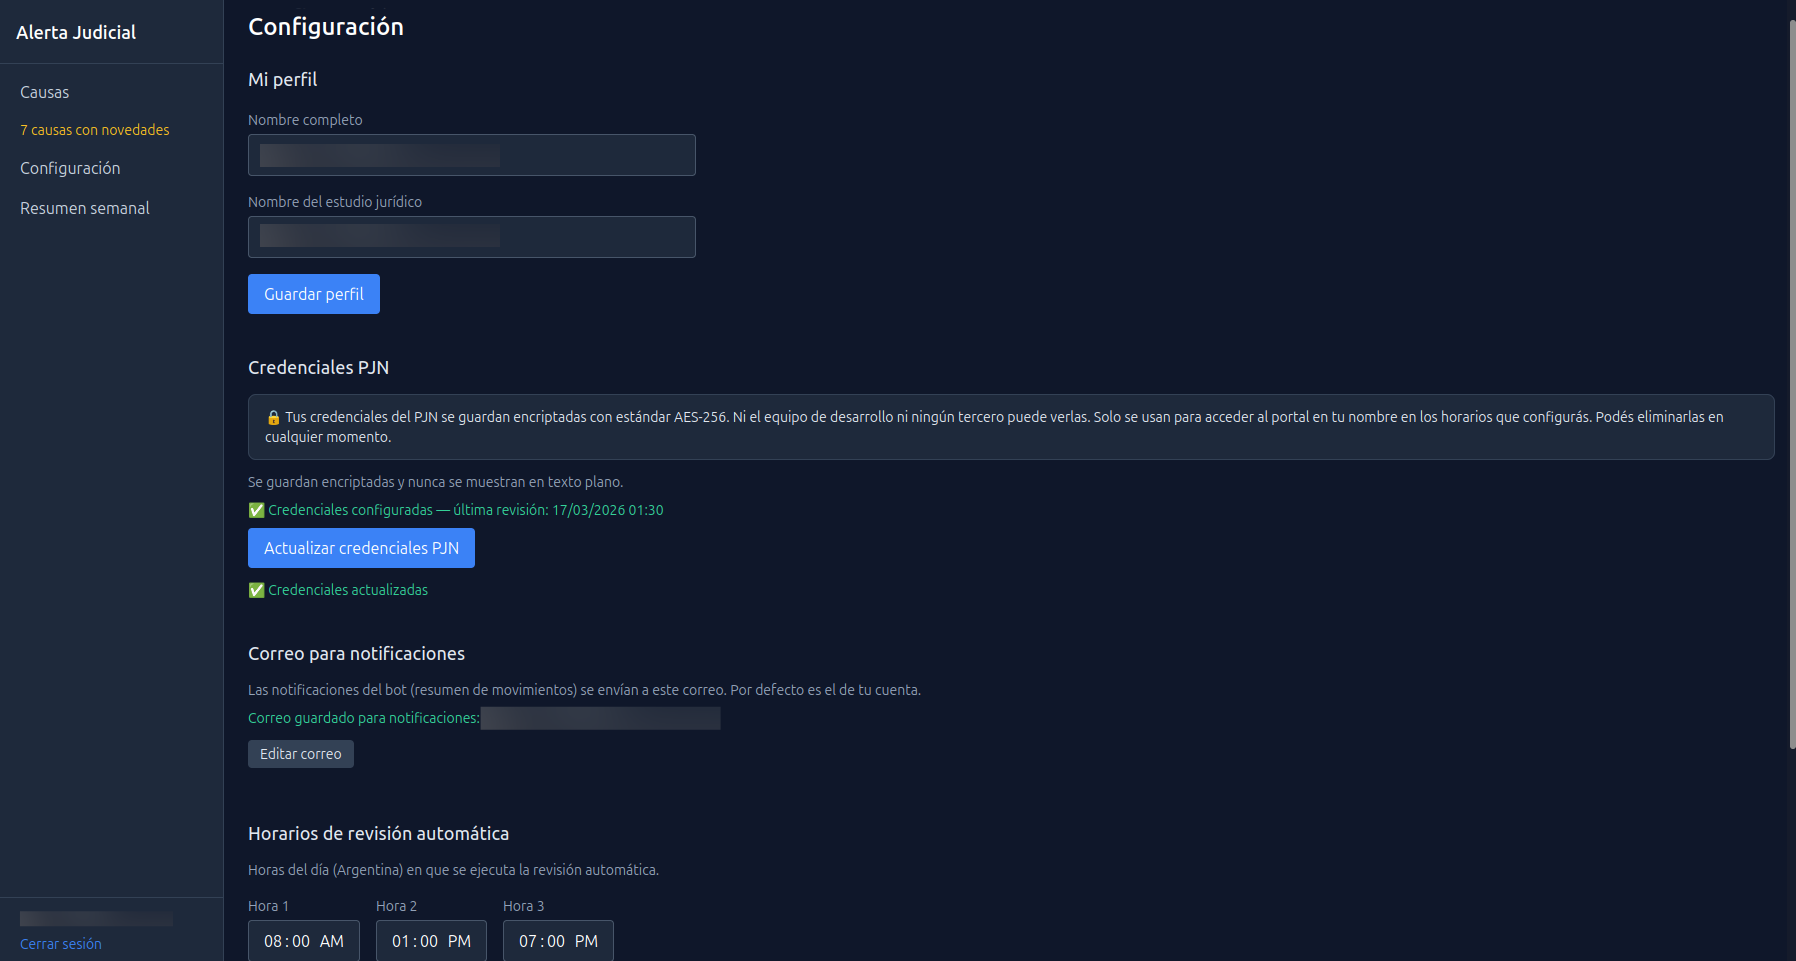Focus the Nombre del estudio jurídico field
1796x961 pixels.
pos(471,237)
